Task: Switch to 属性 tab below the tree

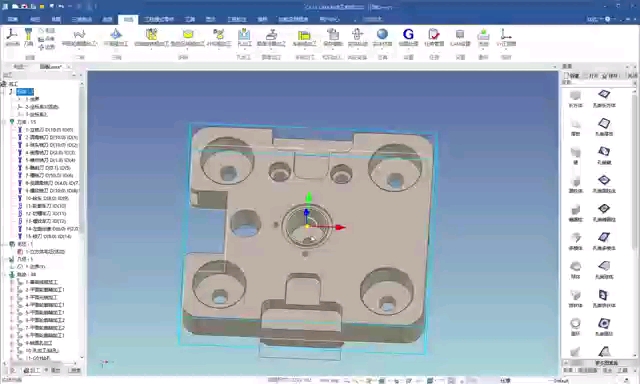Action: 54,370
